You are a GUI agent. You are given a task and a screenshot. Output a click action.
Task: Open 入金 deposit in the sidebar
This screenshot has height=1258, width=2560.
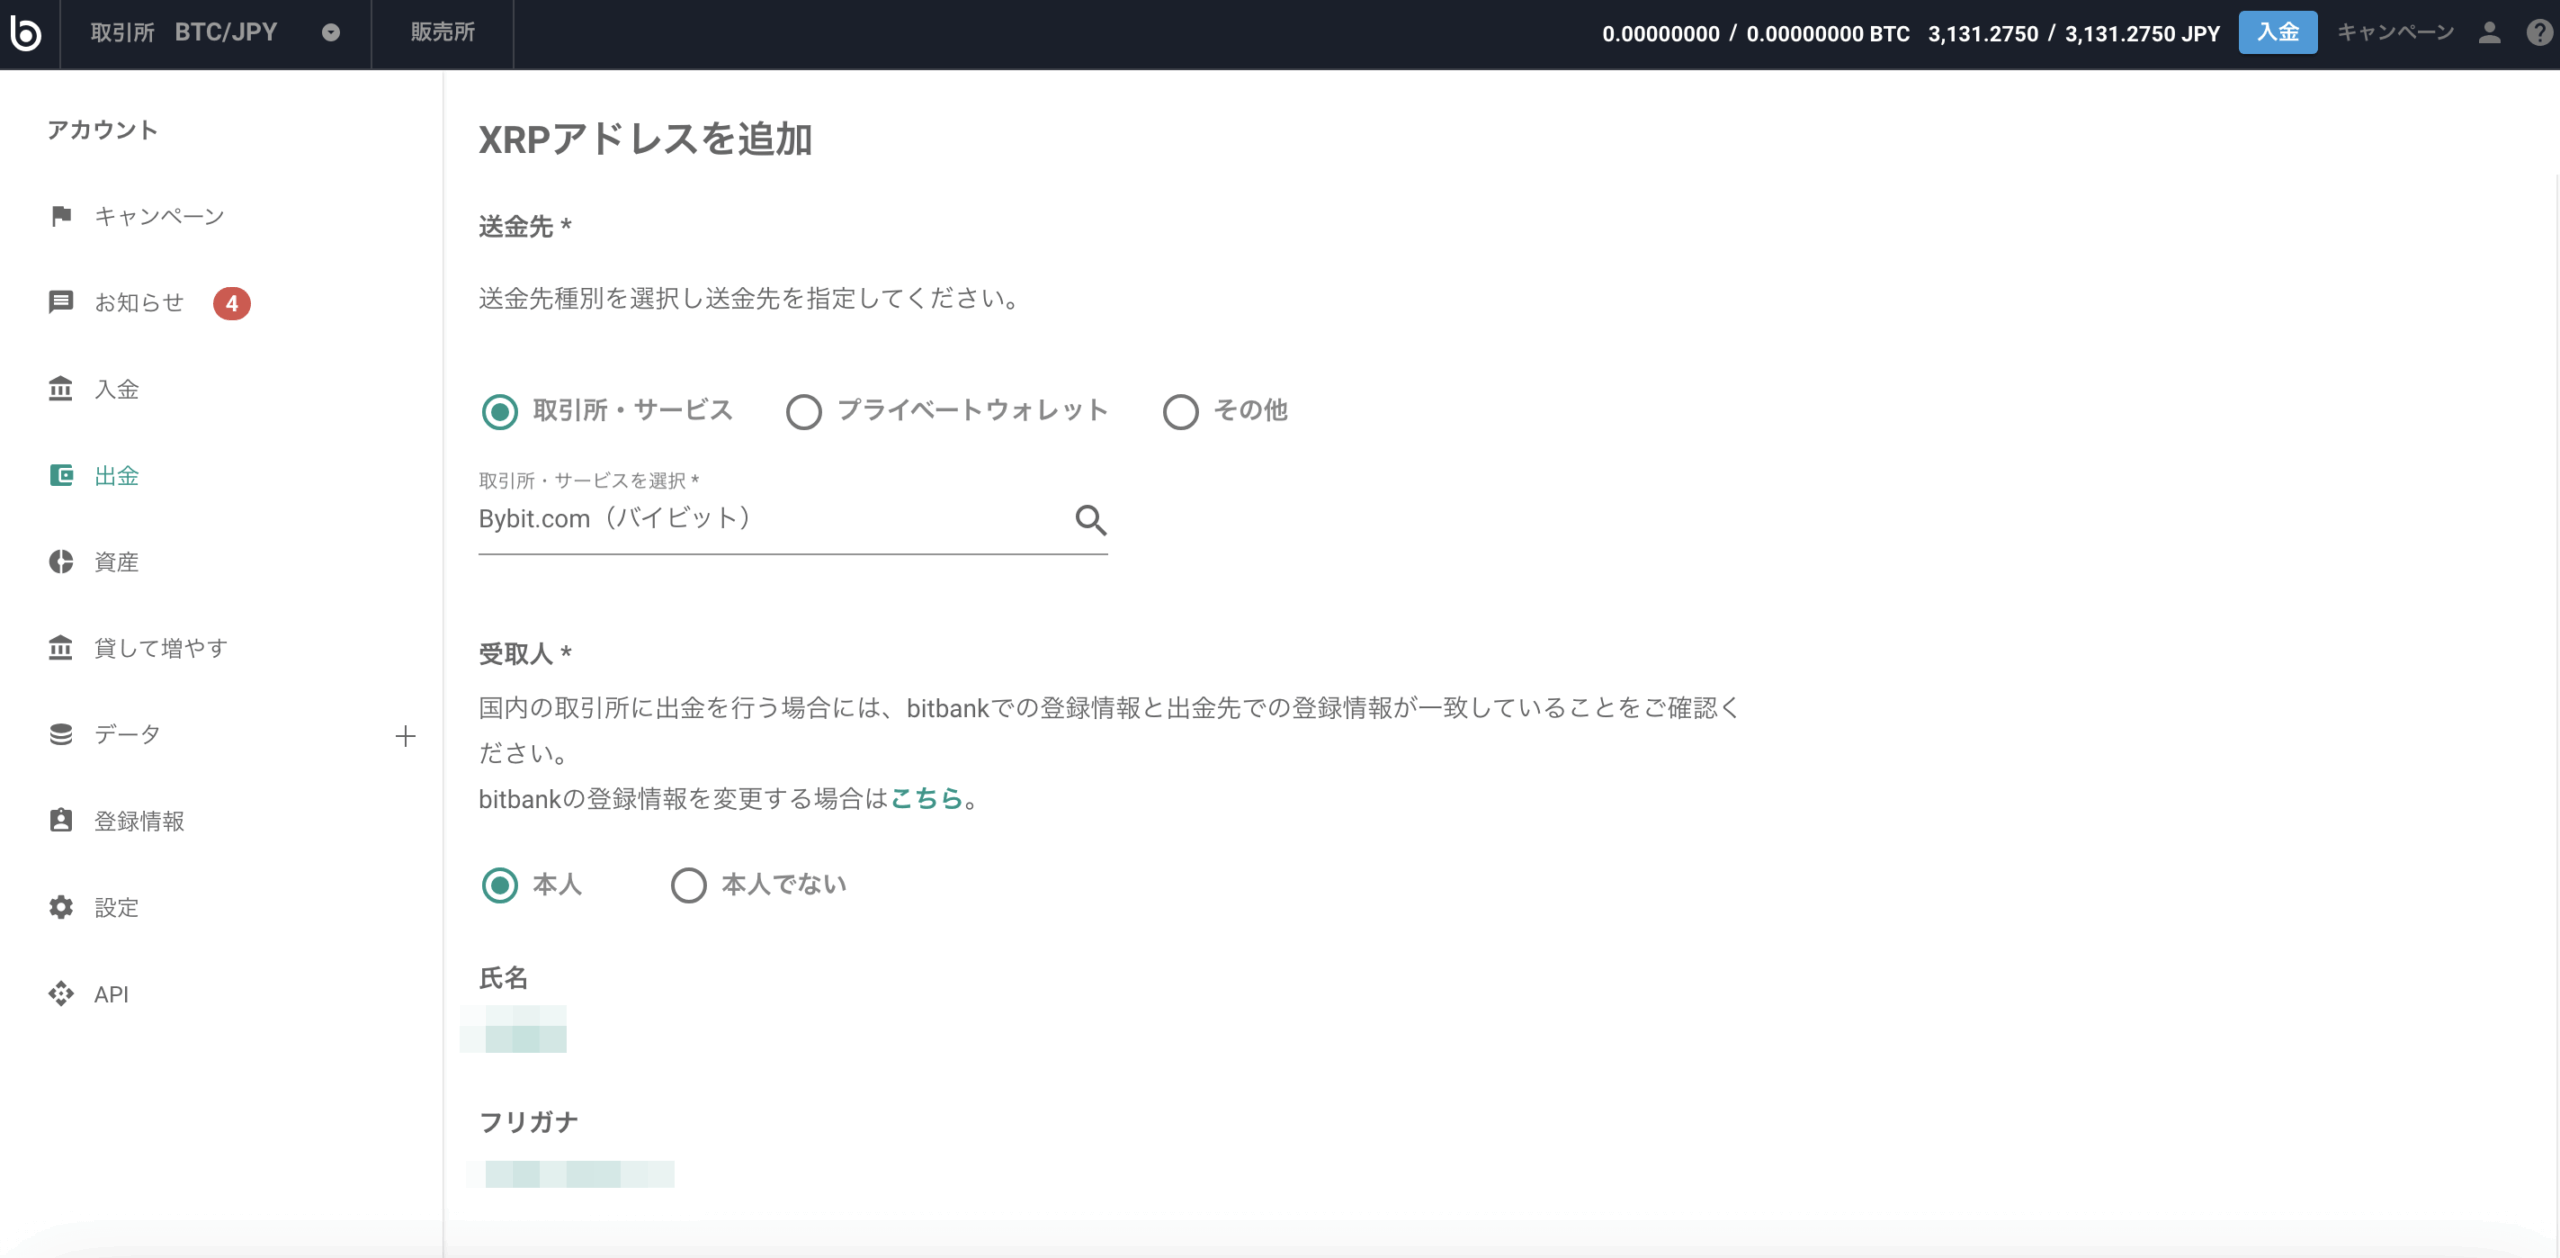pyautogui.click(x=116, y=389)
